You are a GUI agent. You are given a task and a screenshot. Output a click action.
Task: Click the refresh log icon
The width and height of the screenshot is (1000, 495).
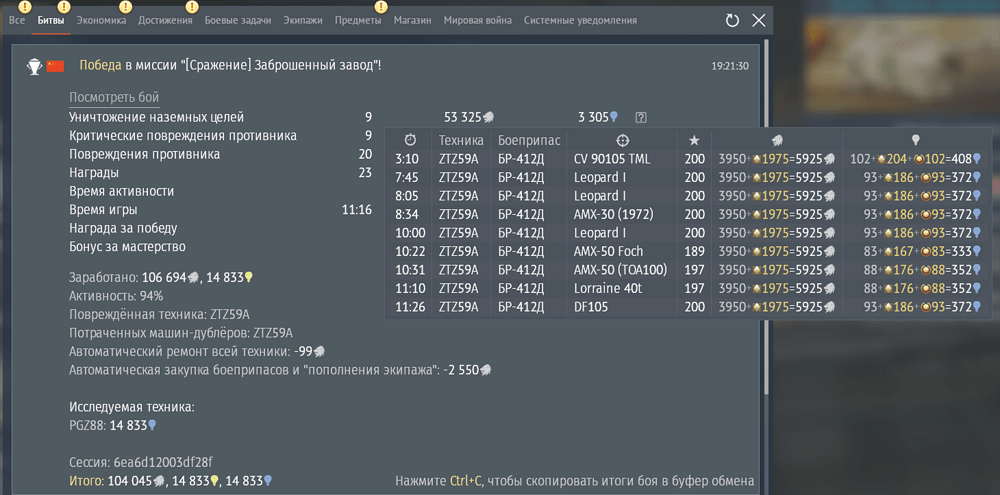[x=732, y=20]
